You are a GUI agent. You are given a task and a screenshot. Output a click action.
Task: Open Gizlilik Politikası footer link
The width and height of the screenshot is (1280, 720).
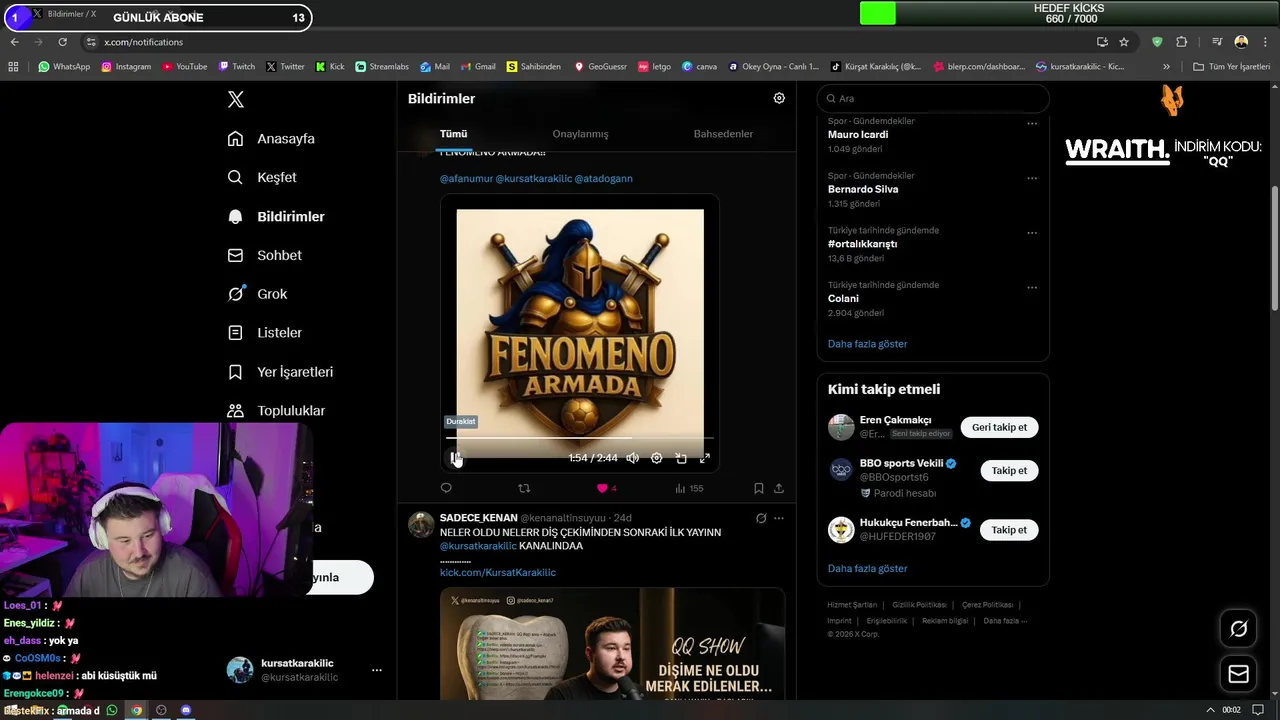tap(919, 605)
